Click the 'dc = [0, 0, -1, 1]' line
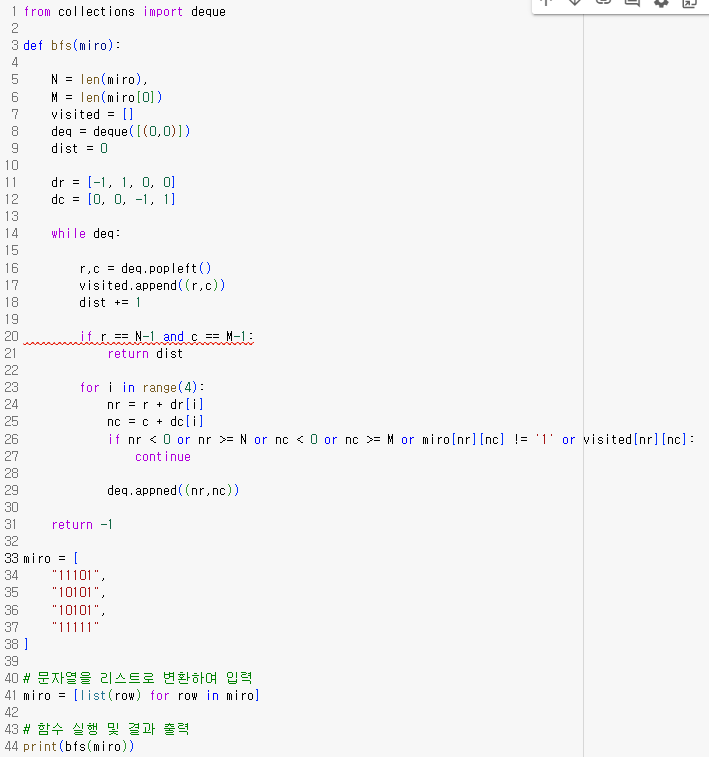This screenshot has height=757, width=709. pos(113,199)
